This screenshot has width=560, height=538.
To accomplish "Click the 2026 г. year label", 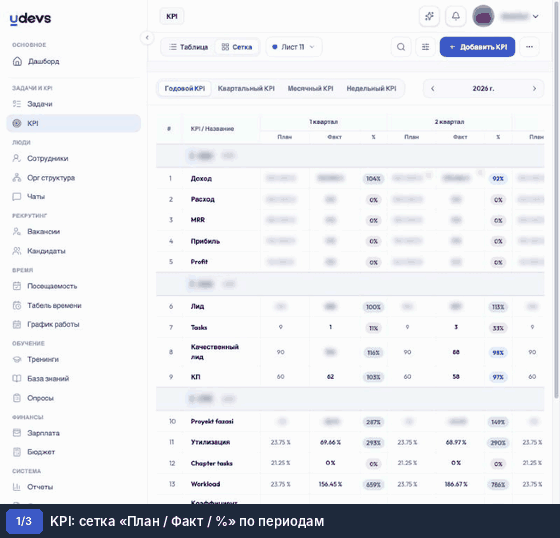I will (x=483, y=88).
